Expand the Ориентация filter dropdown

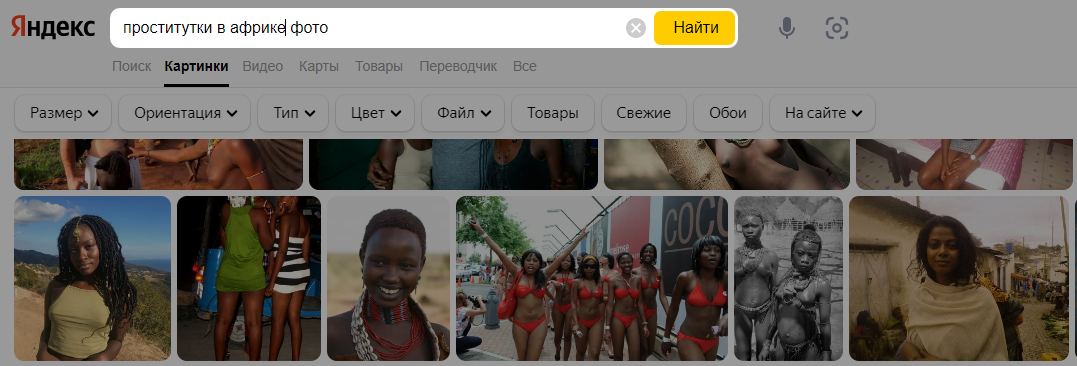185,113
